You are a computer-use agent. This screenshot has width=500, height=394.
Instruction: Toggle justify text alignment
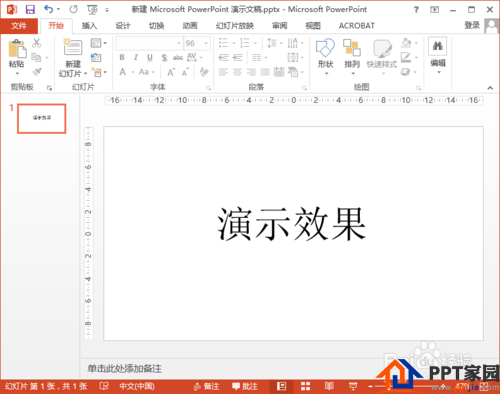265,72
